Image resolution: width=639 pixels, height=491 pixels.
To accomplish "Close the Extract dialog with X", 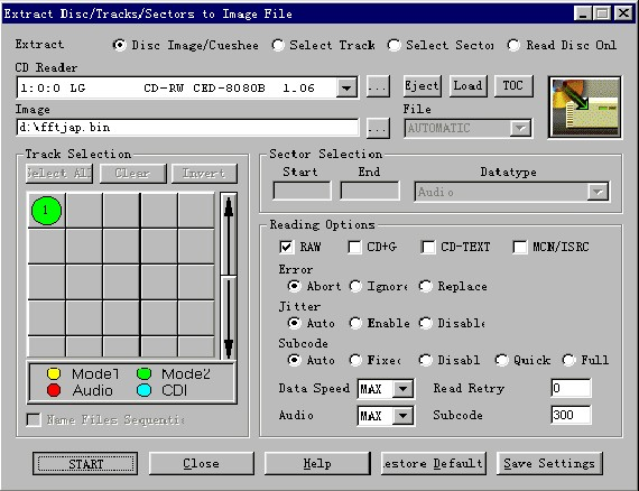I will [x=624, y=13].
